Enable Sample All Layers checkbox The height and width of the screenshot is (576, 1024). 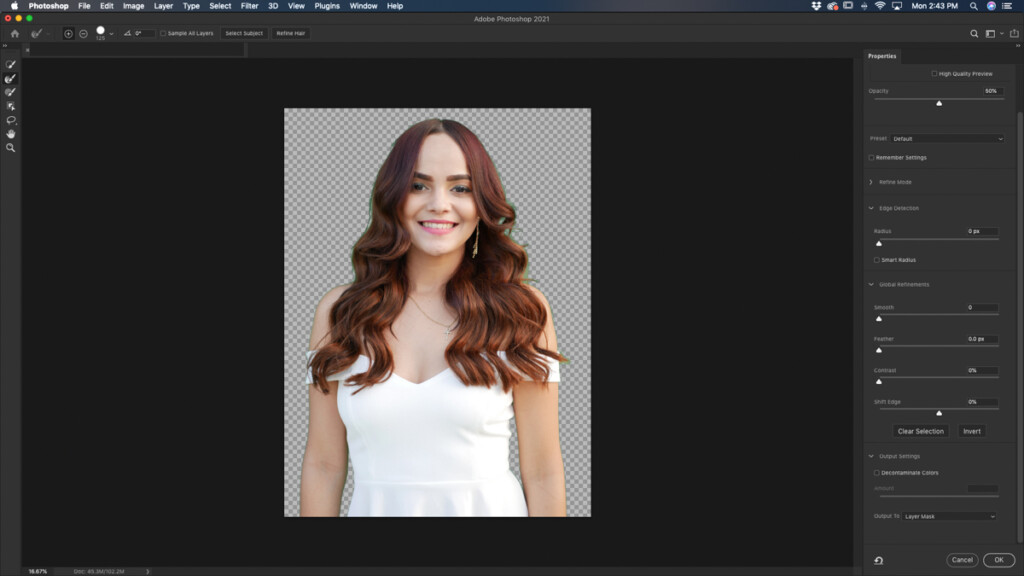163,33
